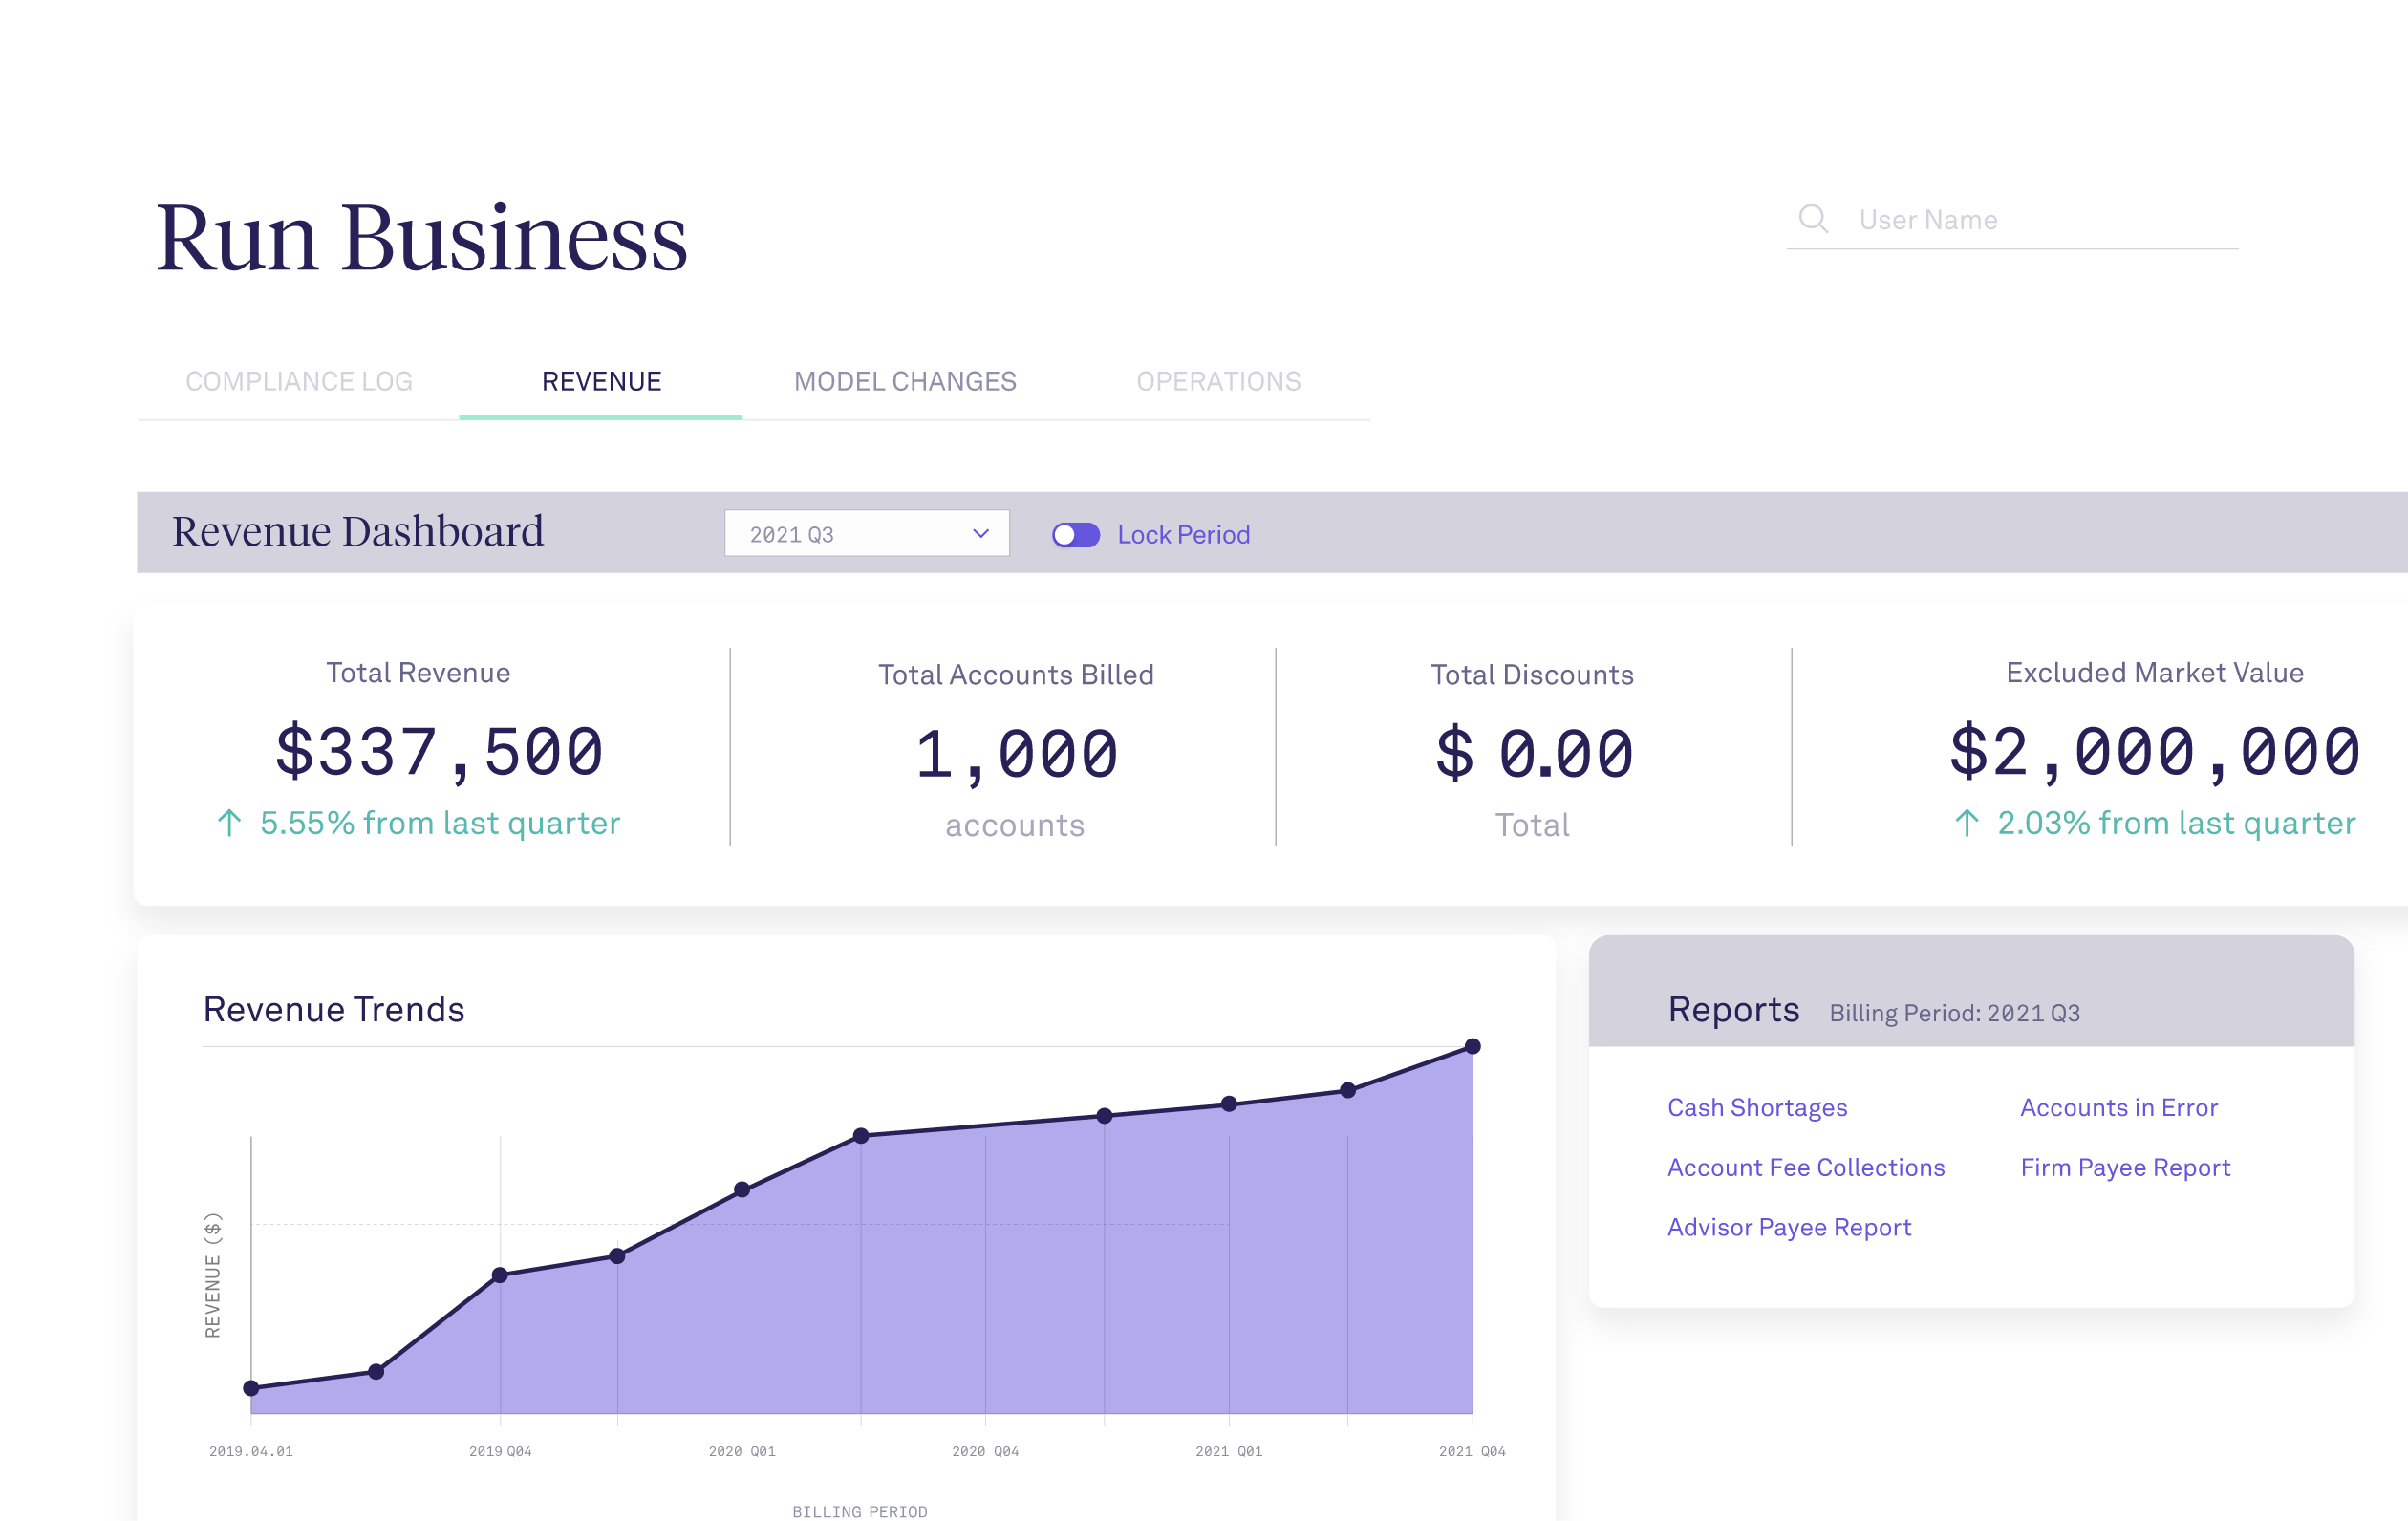
Task: Toggle the Lock Period switch
Action: [1076, 535]
